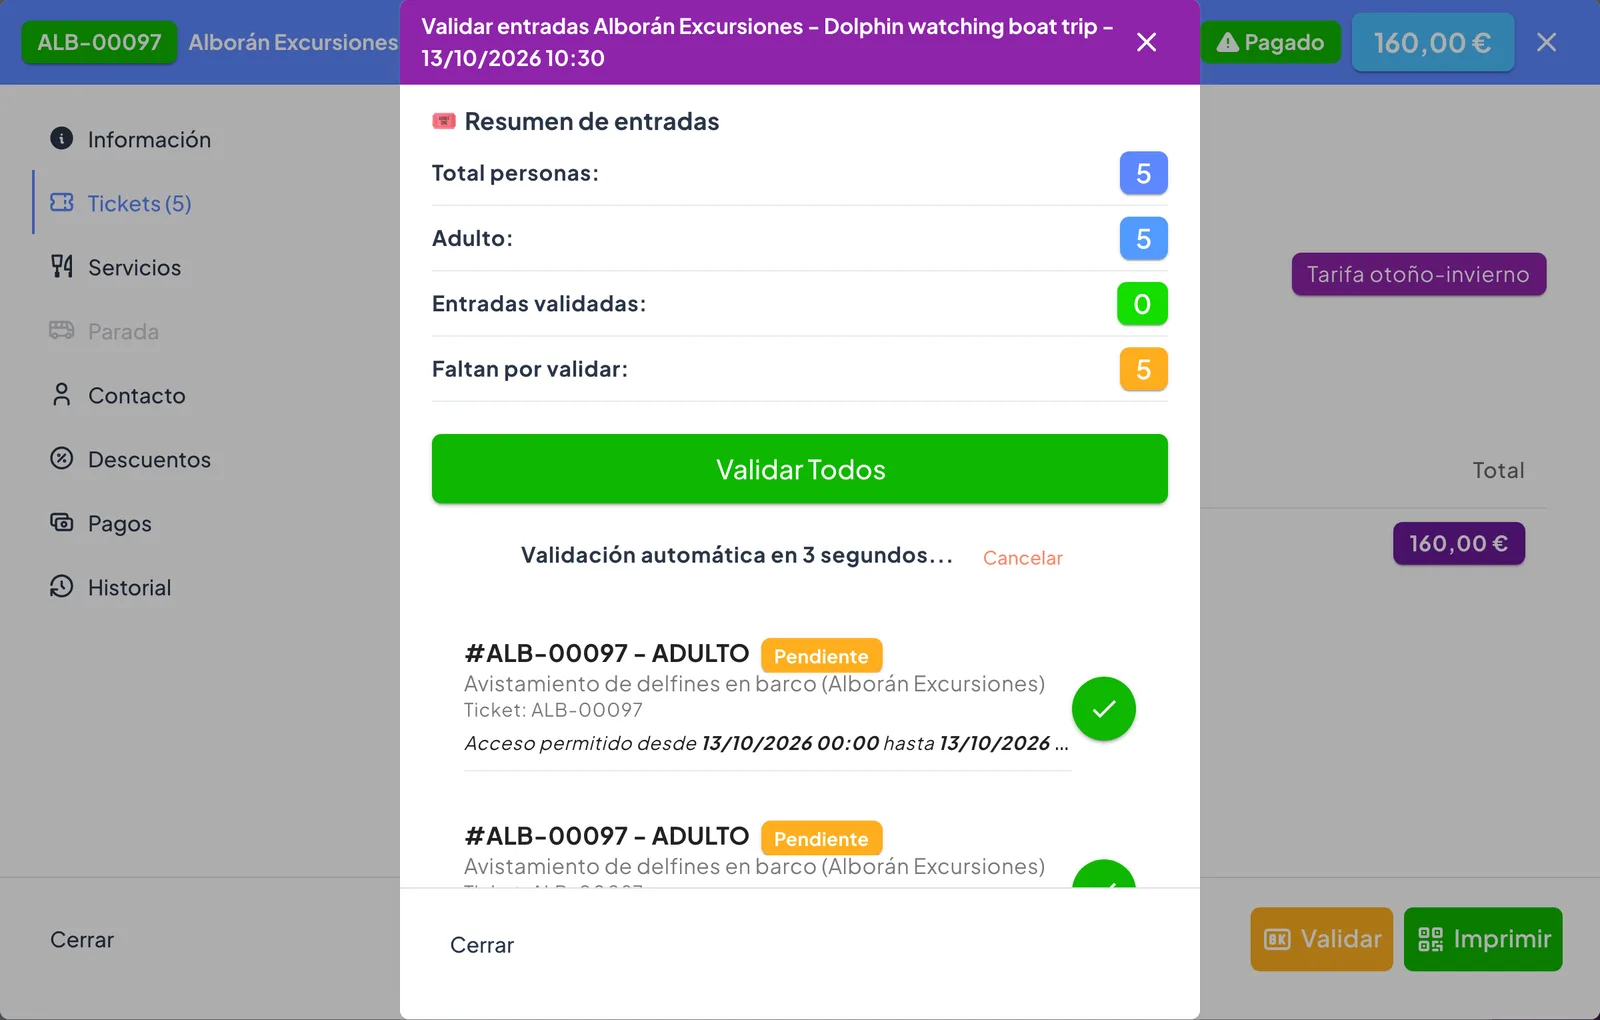Screen dimensions: 1600x1020
Task: Click the Pendiente badge on the first ticket
Action: (821, 656)
